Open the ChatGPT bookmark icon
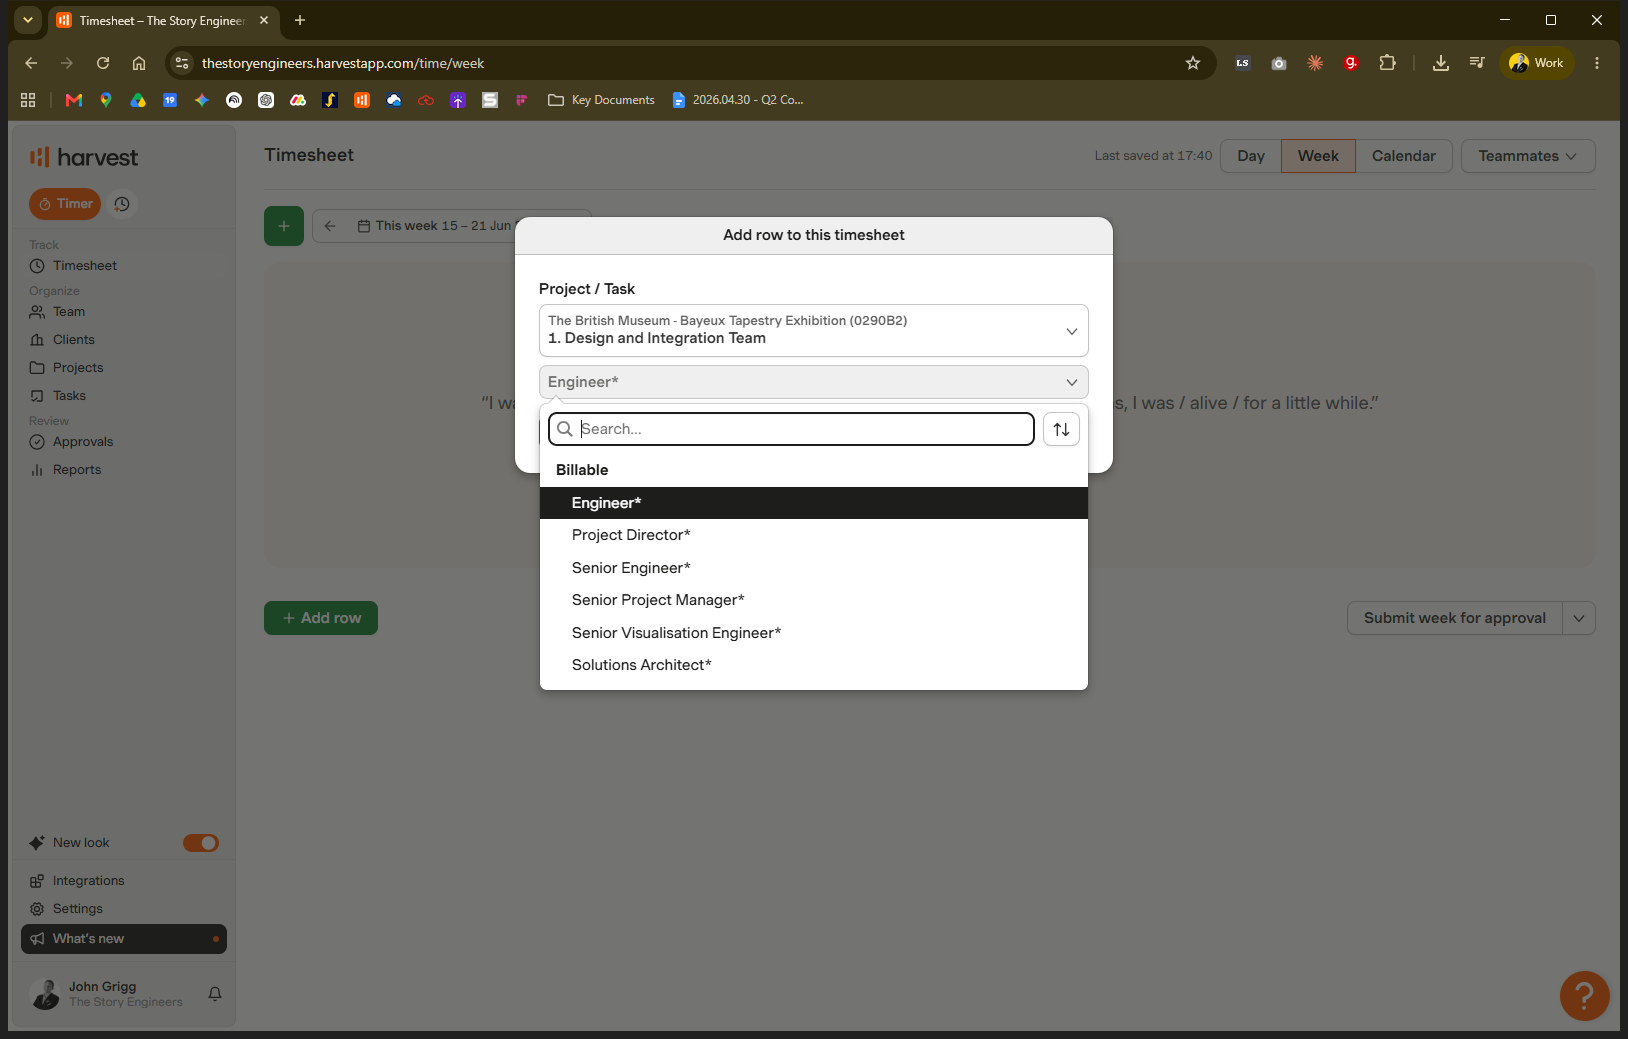Viewport: 1628px width, 1039px height. [x=266, y=100]
